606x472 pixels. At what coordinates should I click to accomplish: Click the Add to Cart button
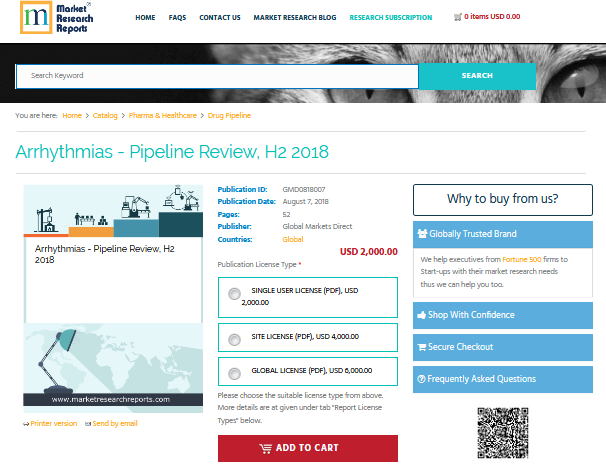[308, 448]
